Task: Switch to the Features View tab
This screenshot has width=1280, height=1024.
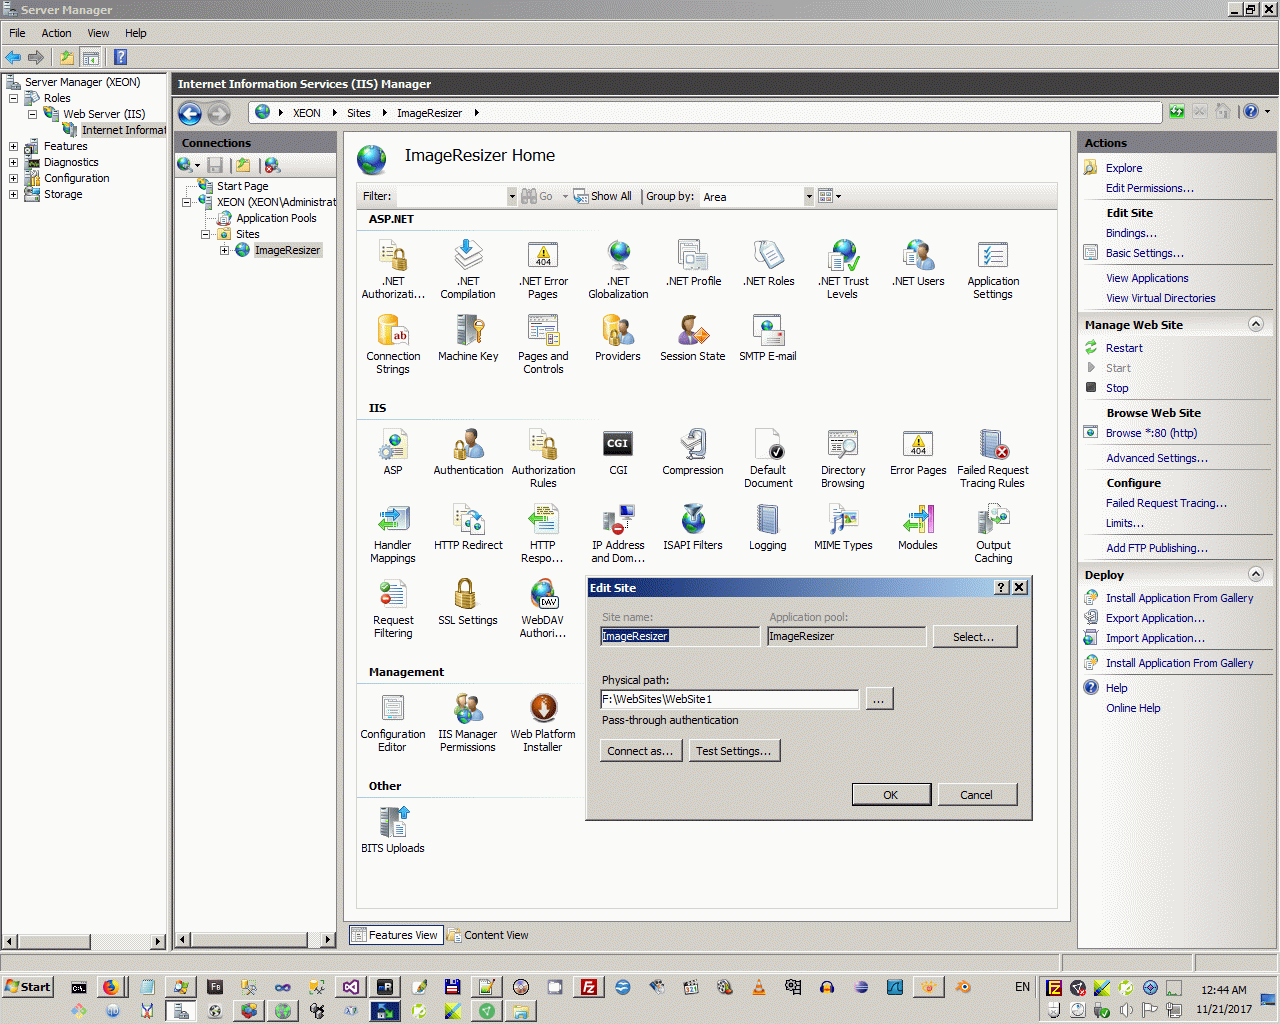Action: click(395, 935)
